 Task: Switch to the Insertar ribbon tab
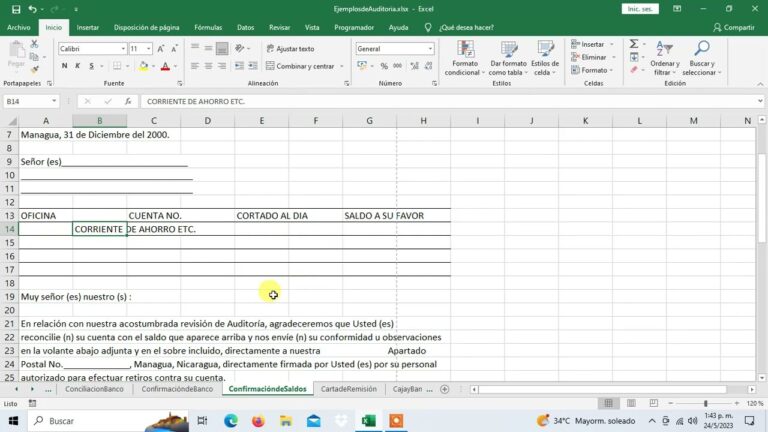click(88, 27)
